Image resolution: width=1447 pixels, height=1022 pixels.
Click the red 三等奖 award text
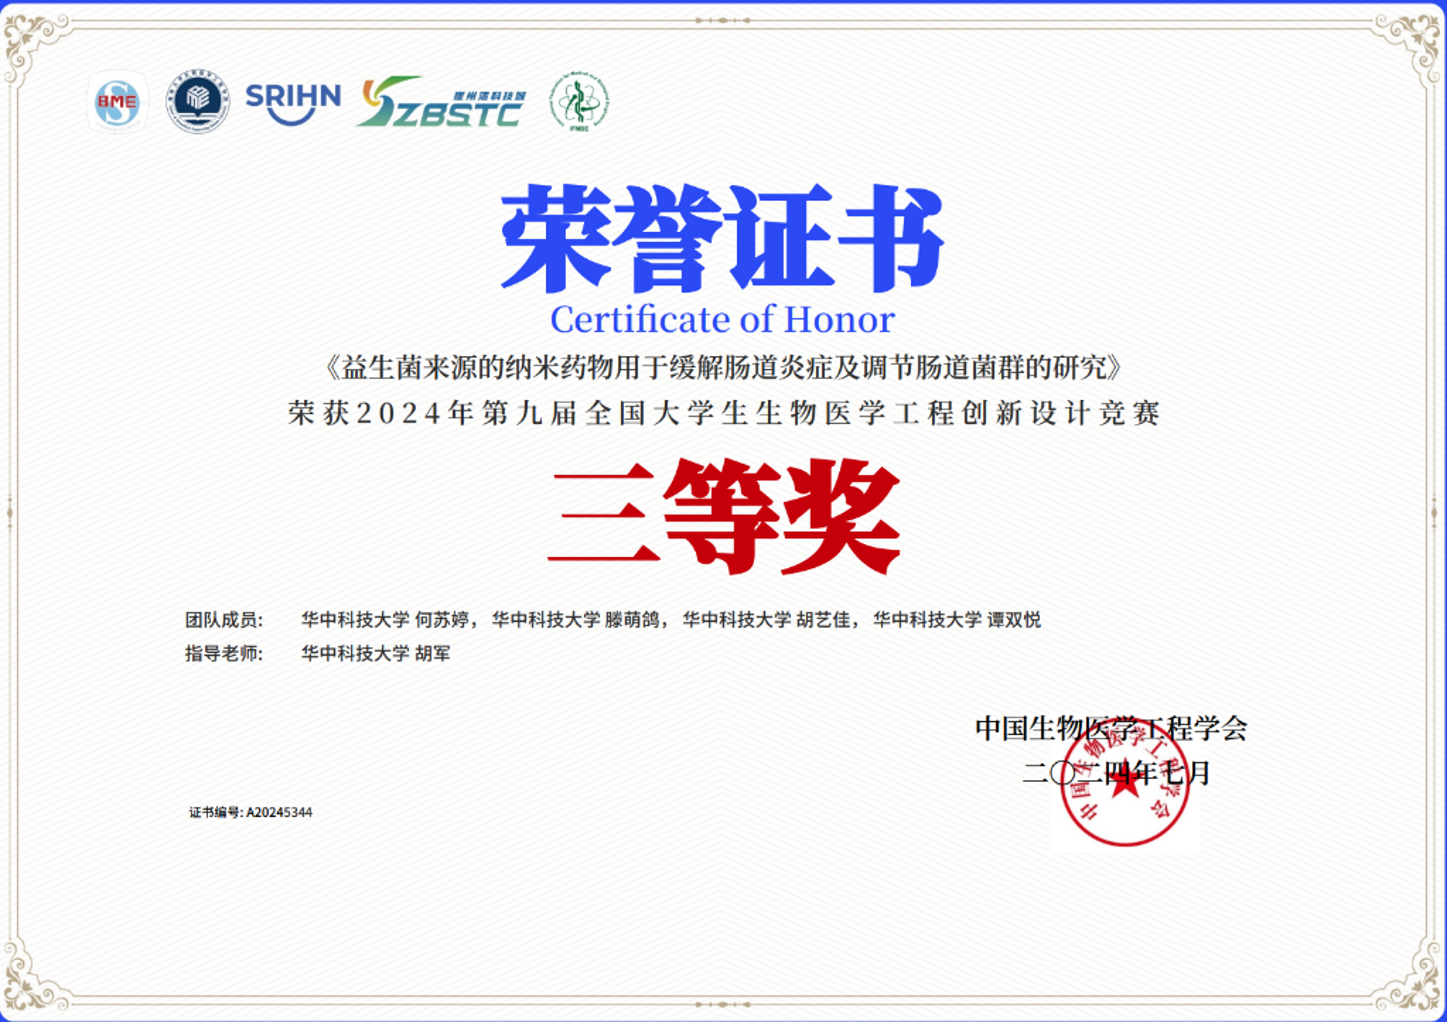coord(724,516)
